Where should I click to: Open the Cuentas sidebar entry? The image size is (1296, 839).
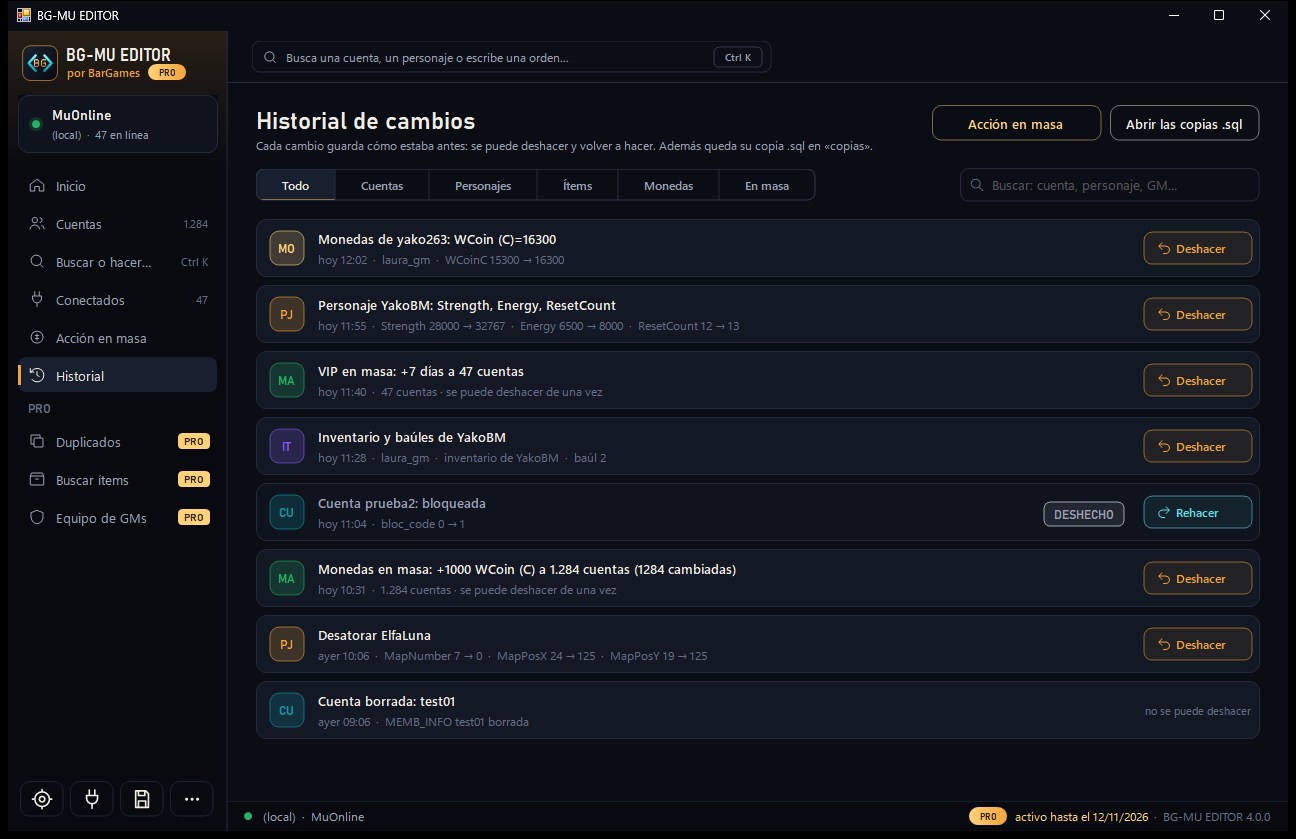click(x=118, y=224)
